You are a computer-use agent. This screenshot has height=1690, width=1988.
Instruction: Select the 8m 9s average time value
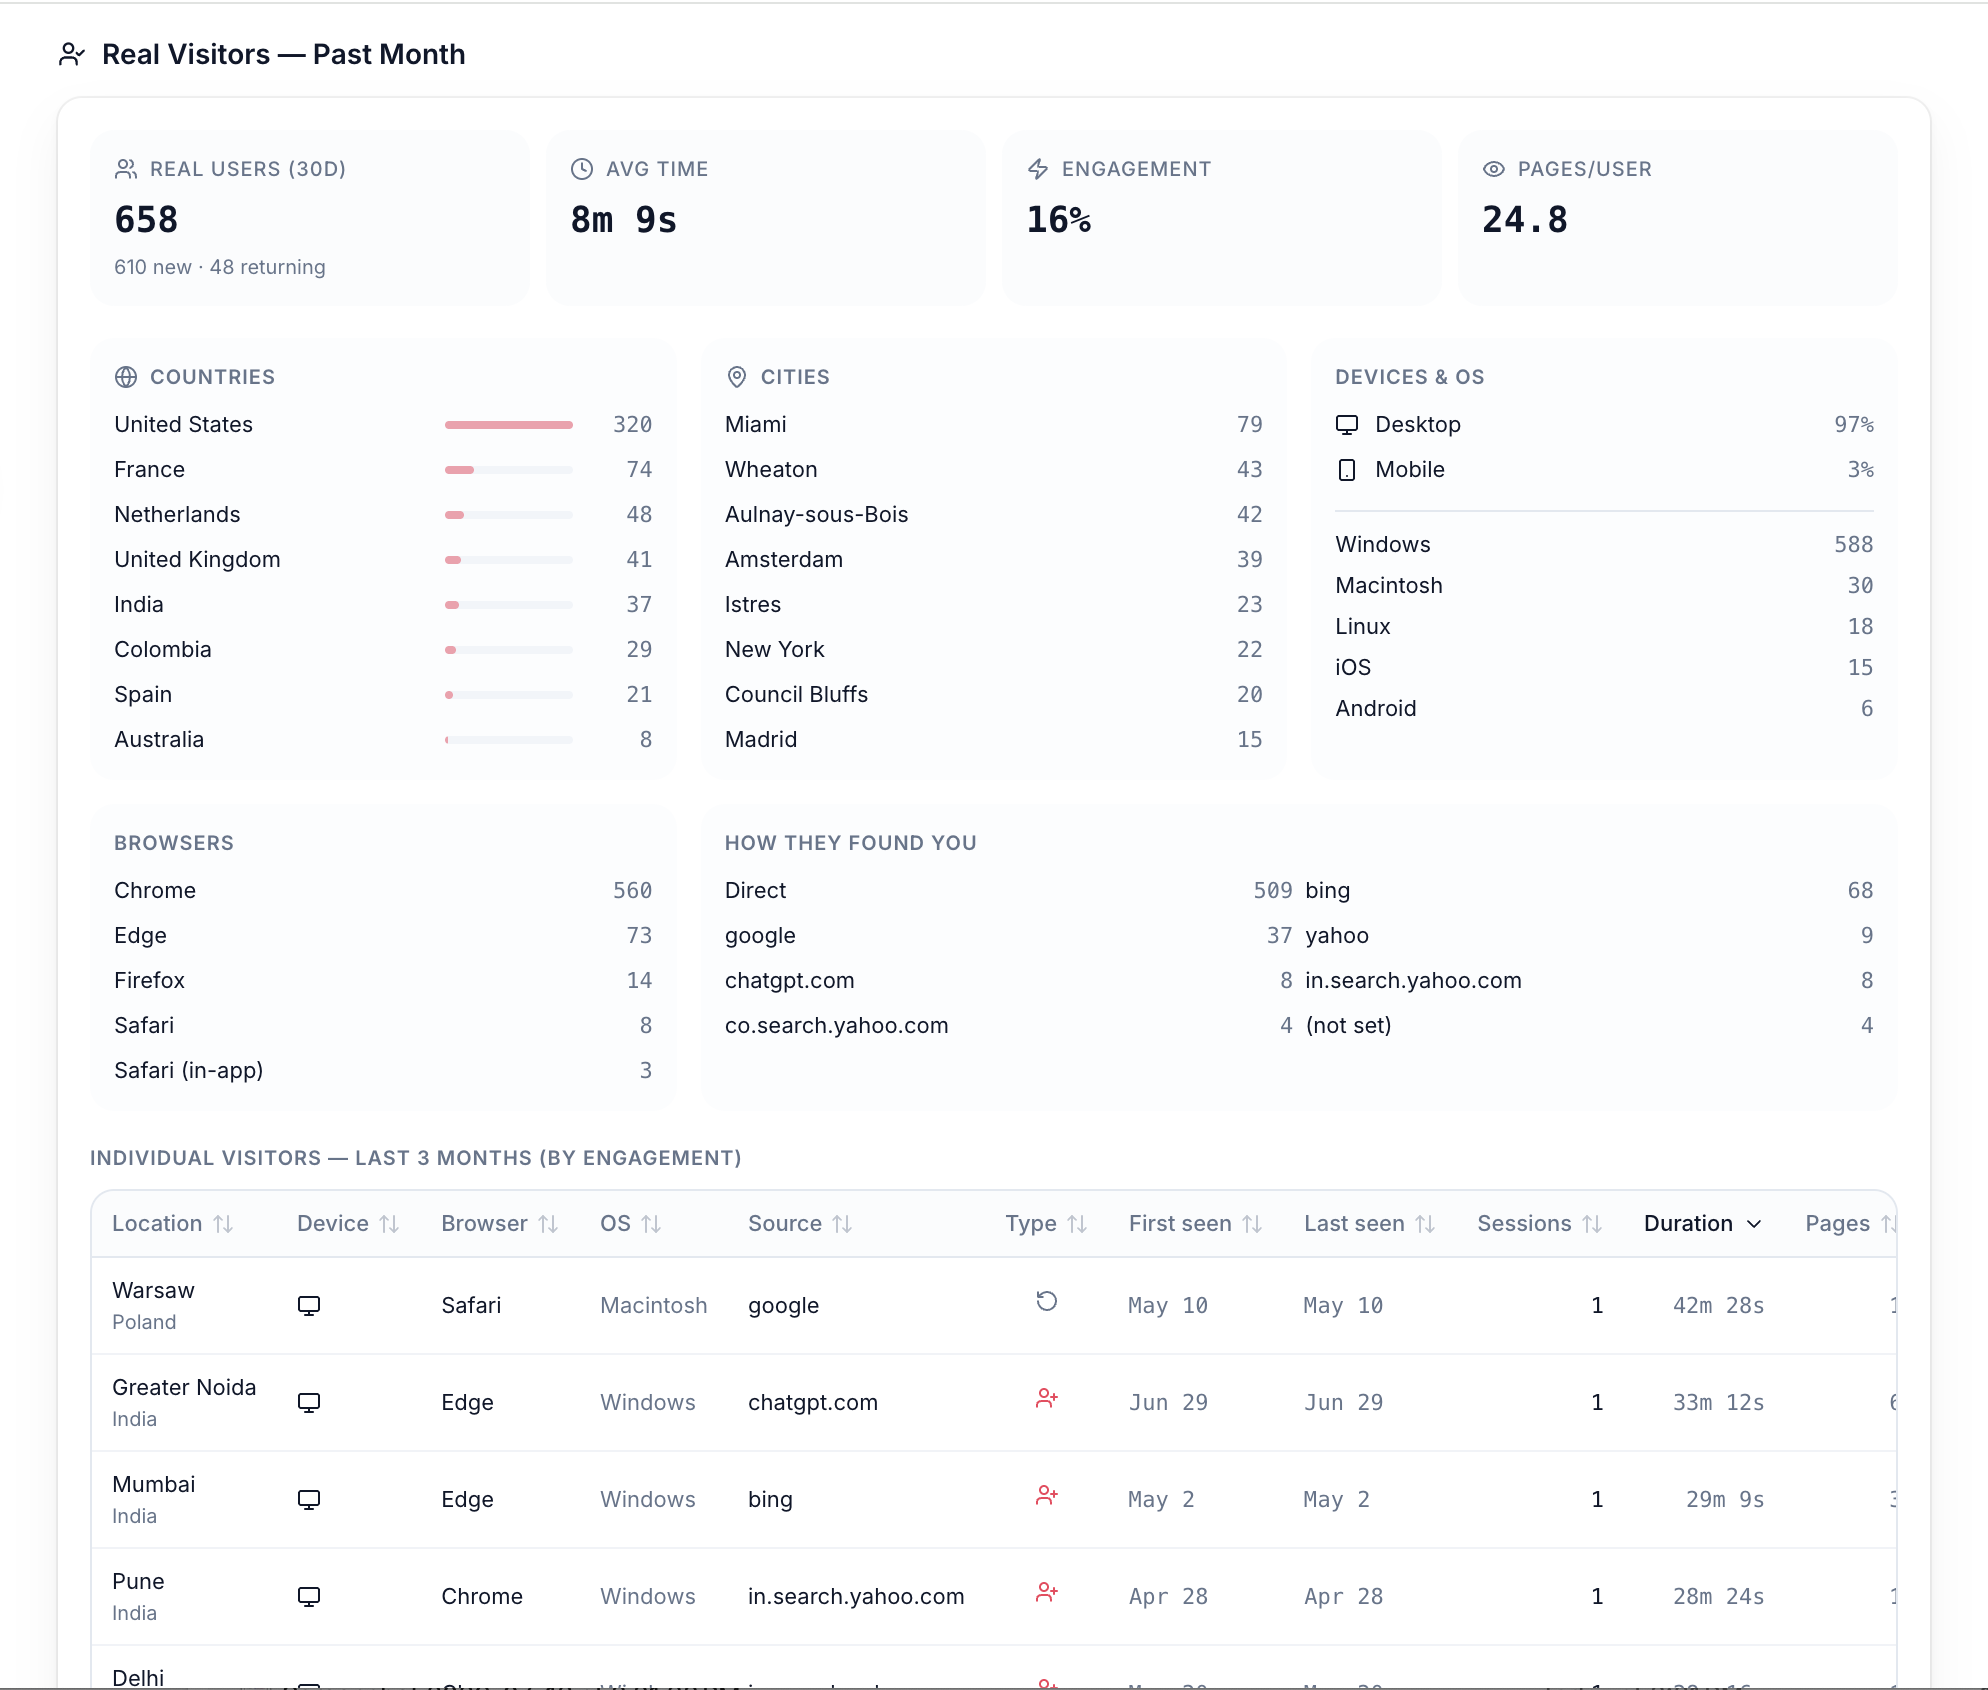click(x=624, y=220)
